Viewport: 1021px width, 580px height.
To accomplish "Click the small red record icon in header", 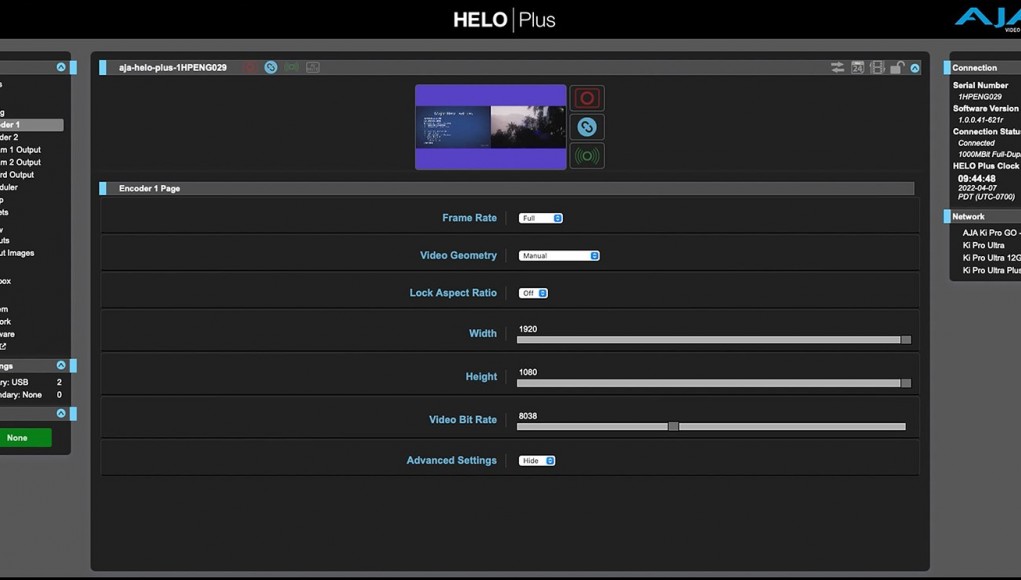I will click(x=250, y=67).
